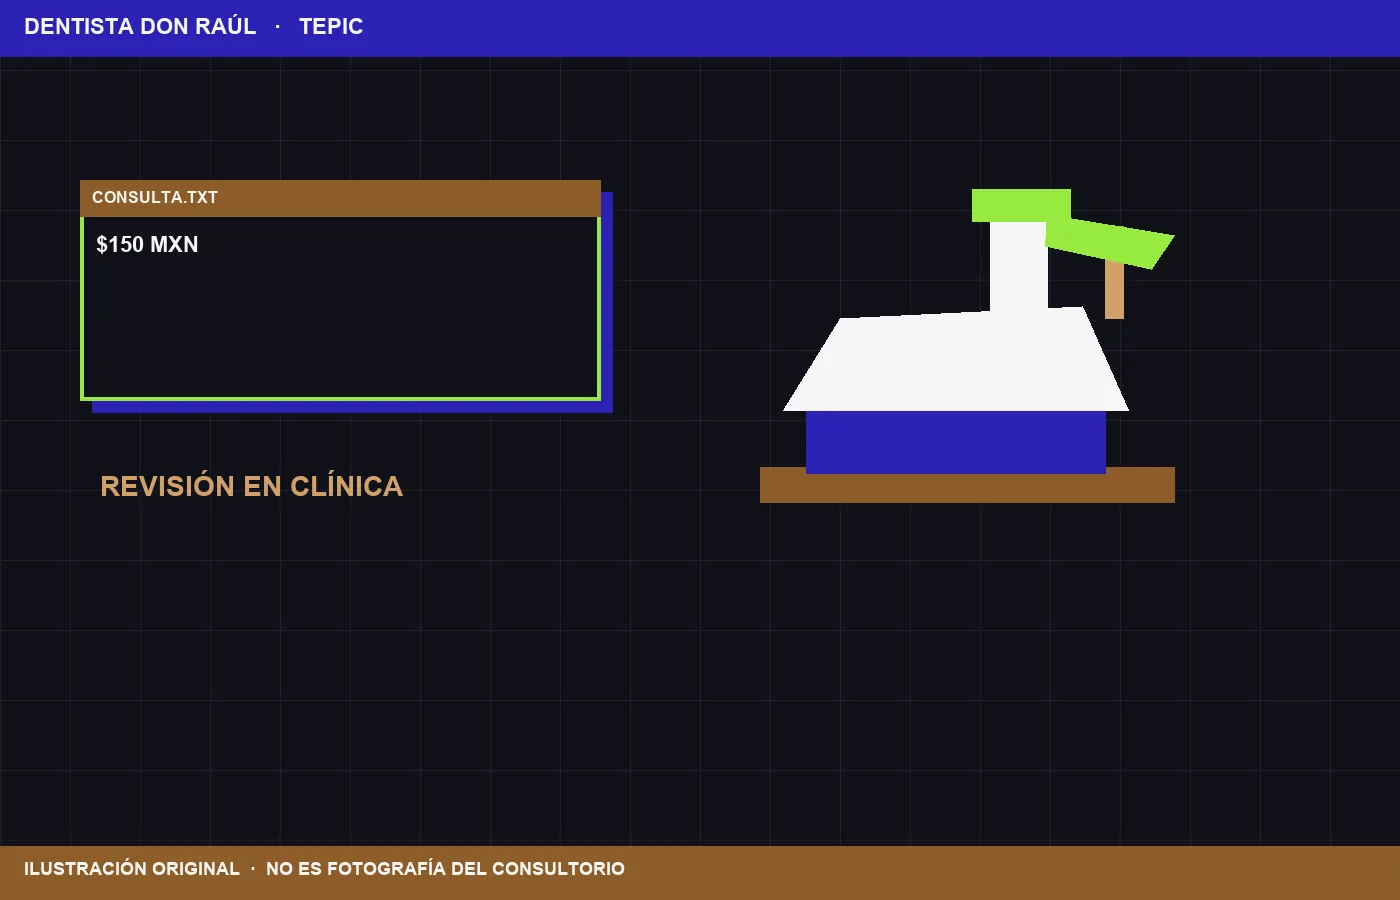Click the NO ES FOTOGRAFÍA DEL CONSULTORIO notice
Screen dimensions: 1400x900
point(445,869)
